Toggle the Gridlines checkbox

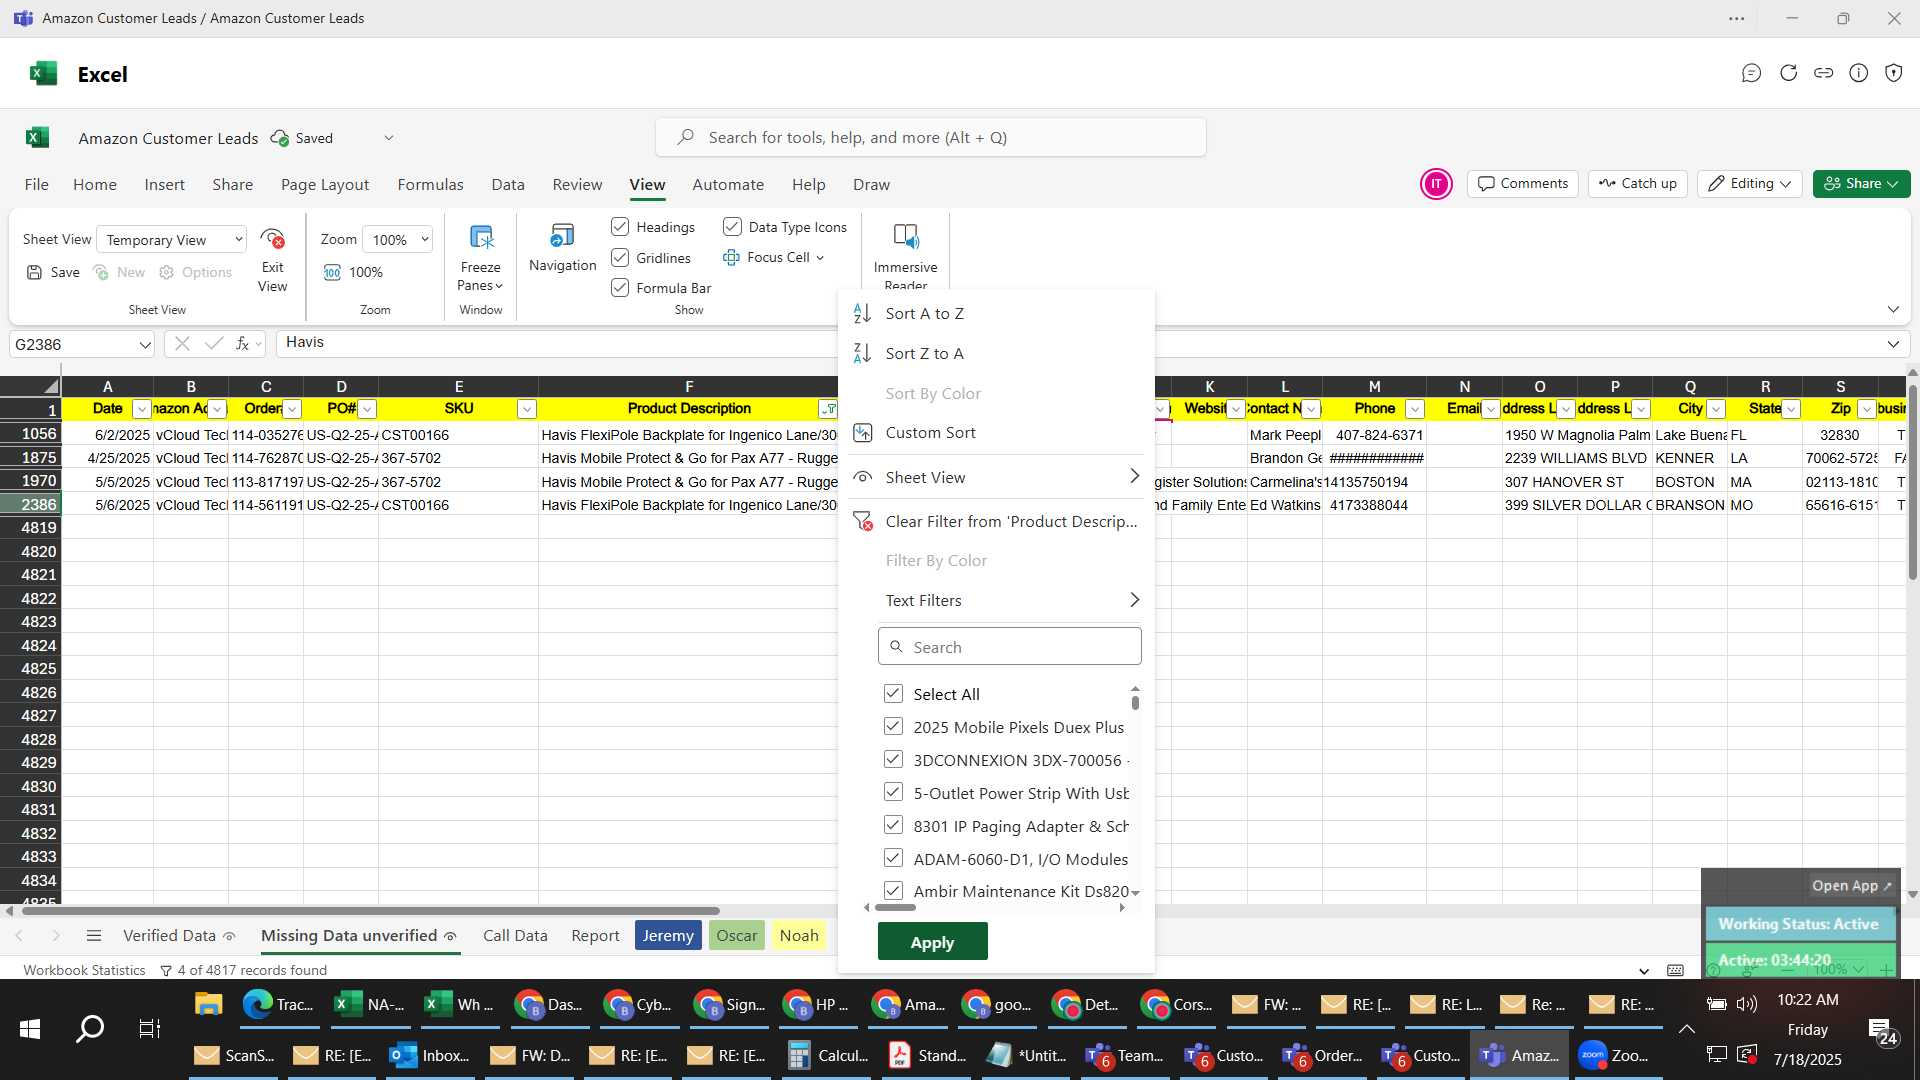coord(620,258)
